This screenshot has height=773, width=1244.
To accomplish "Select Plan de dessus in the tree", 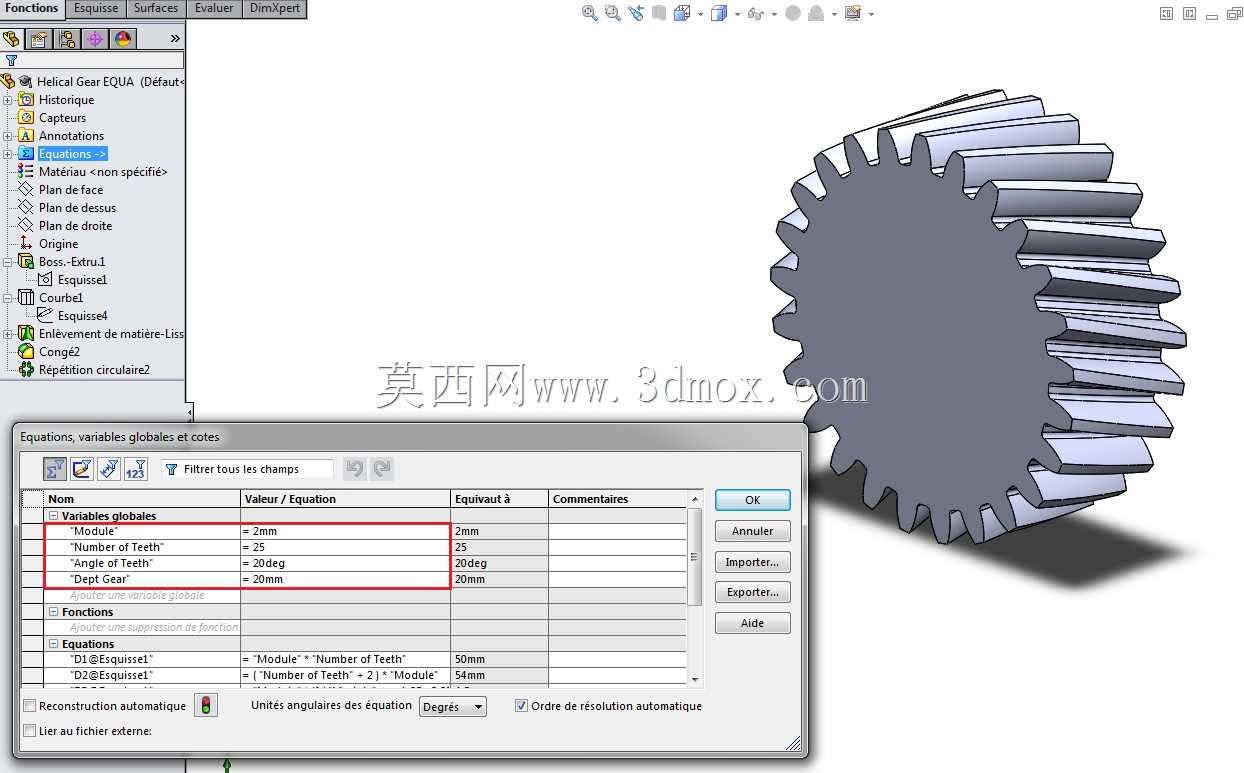I will [77, 208].
